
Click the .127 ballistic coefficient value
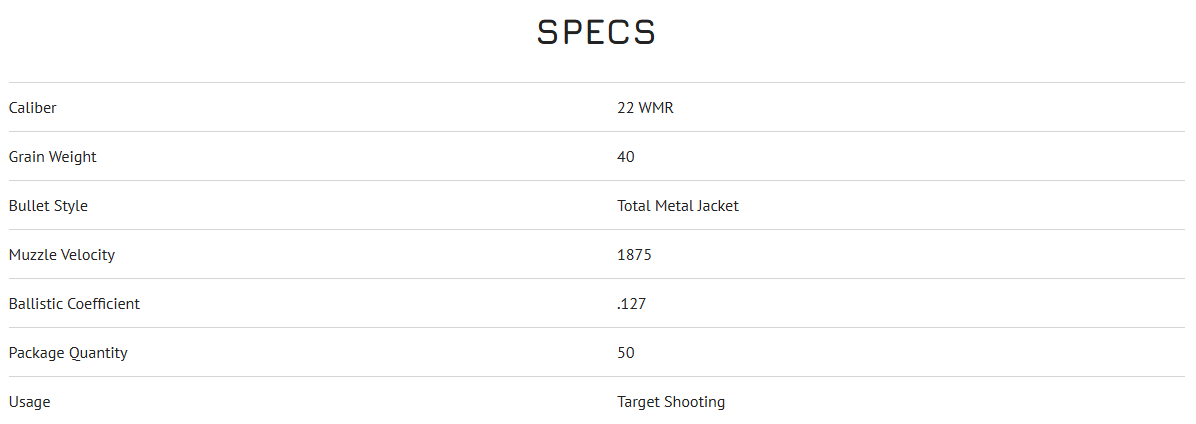[x=631, y=304]
